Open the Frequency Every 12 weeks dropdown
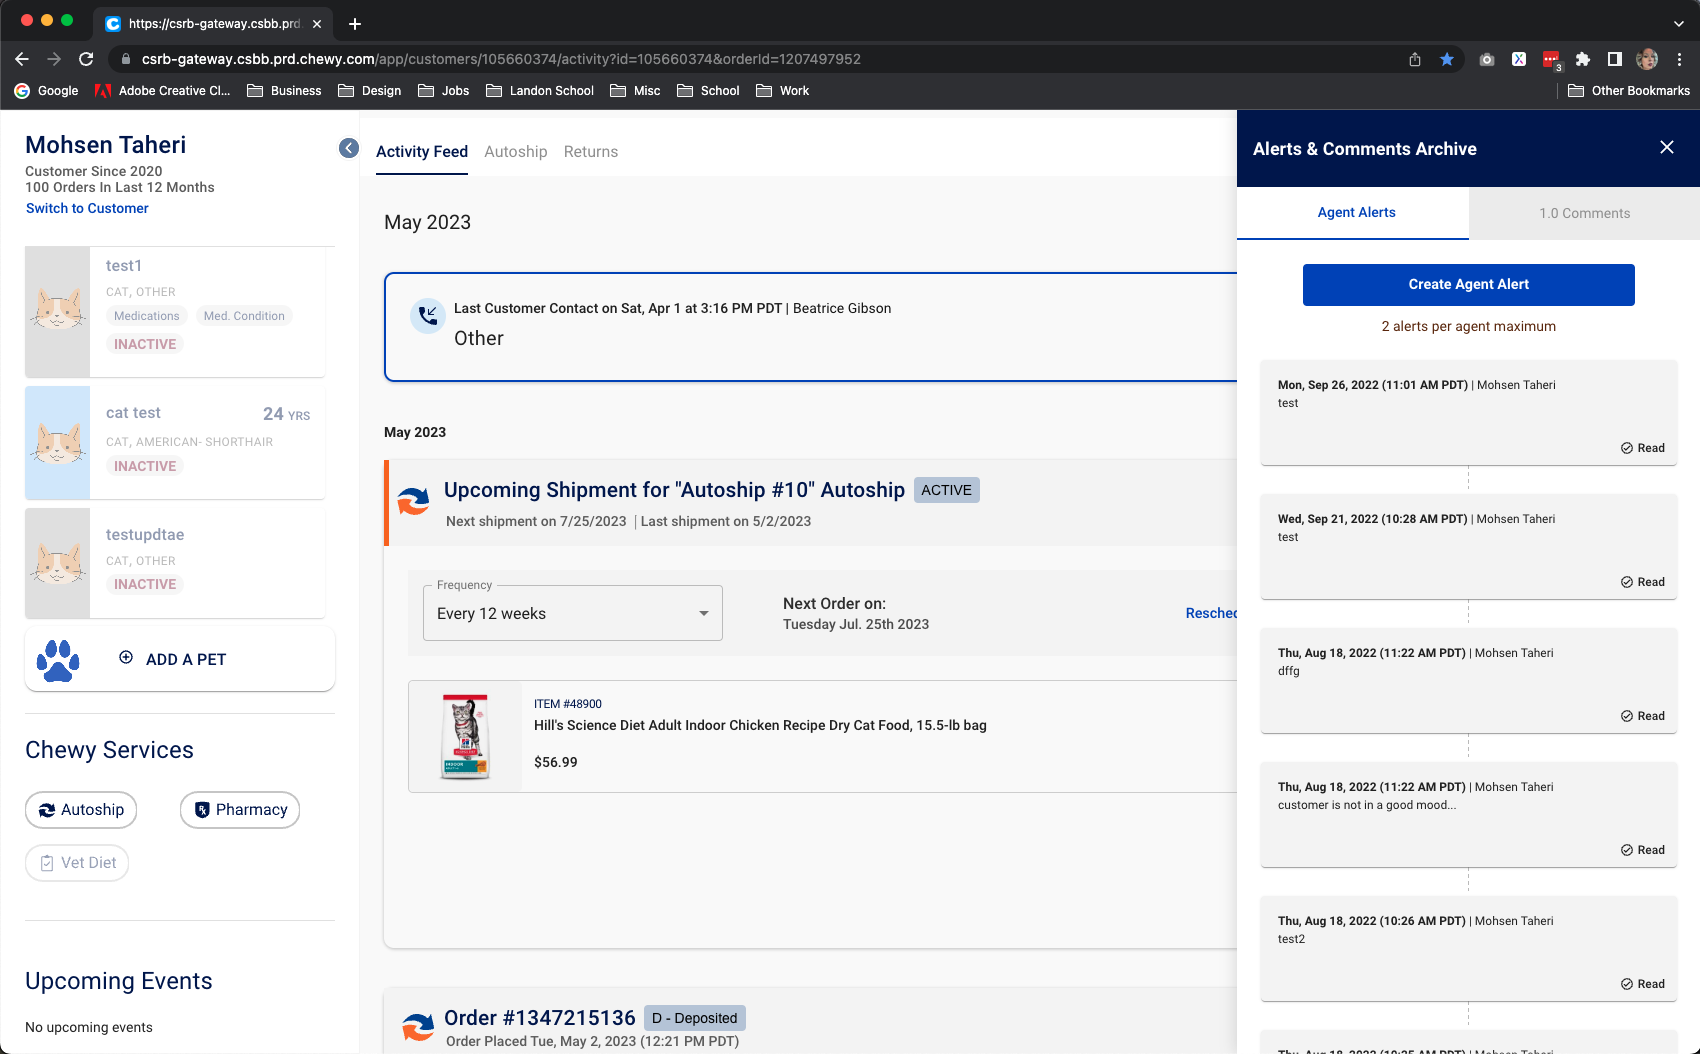Viewport: 1700px width, 1054px height. (x=573, y=613)
